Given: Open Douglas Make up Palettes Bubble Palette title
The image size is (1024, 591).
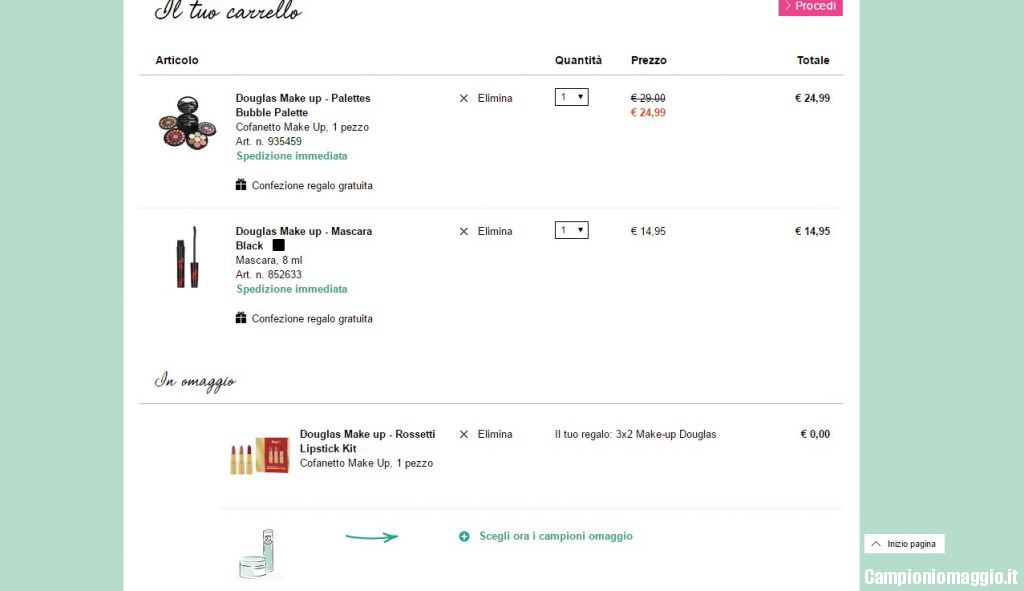Looking at the screenshot, I should click(x=303, y=105).
